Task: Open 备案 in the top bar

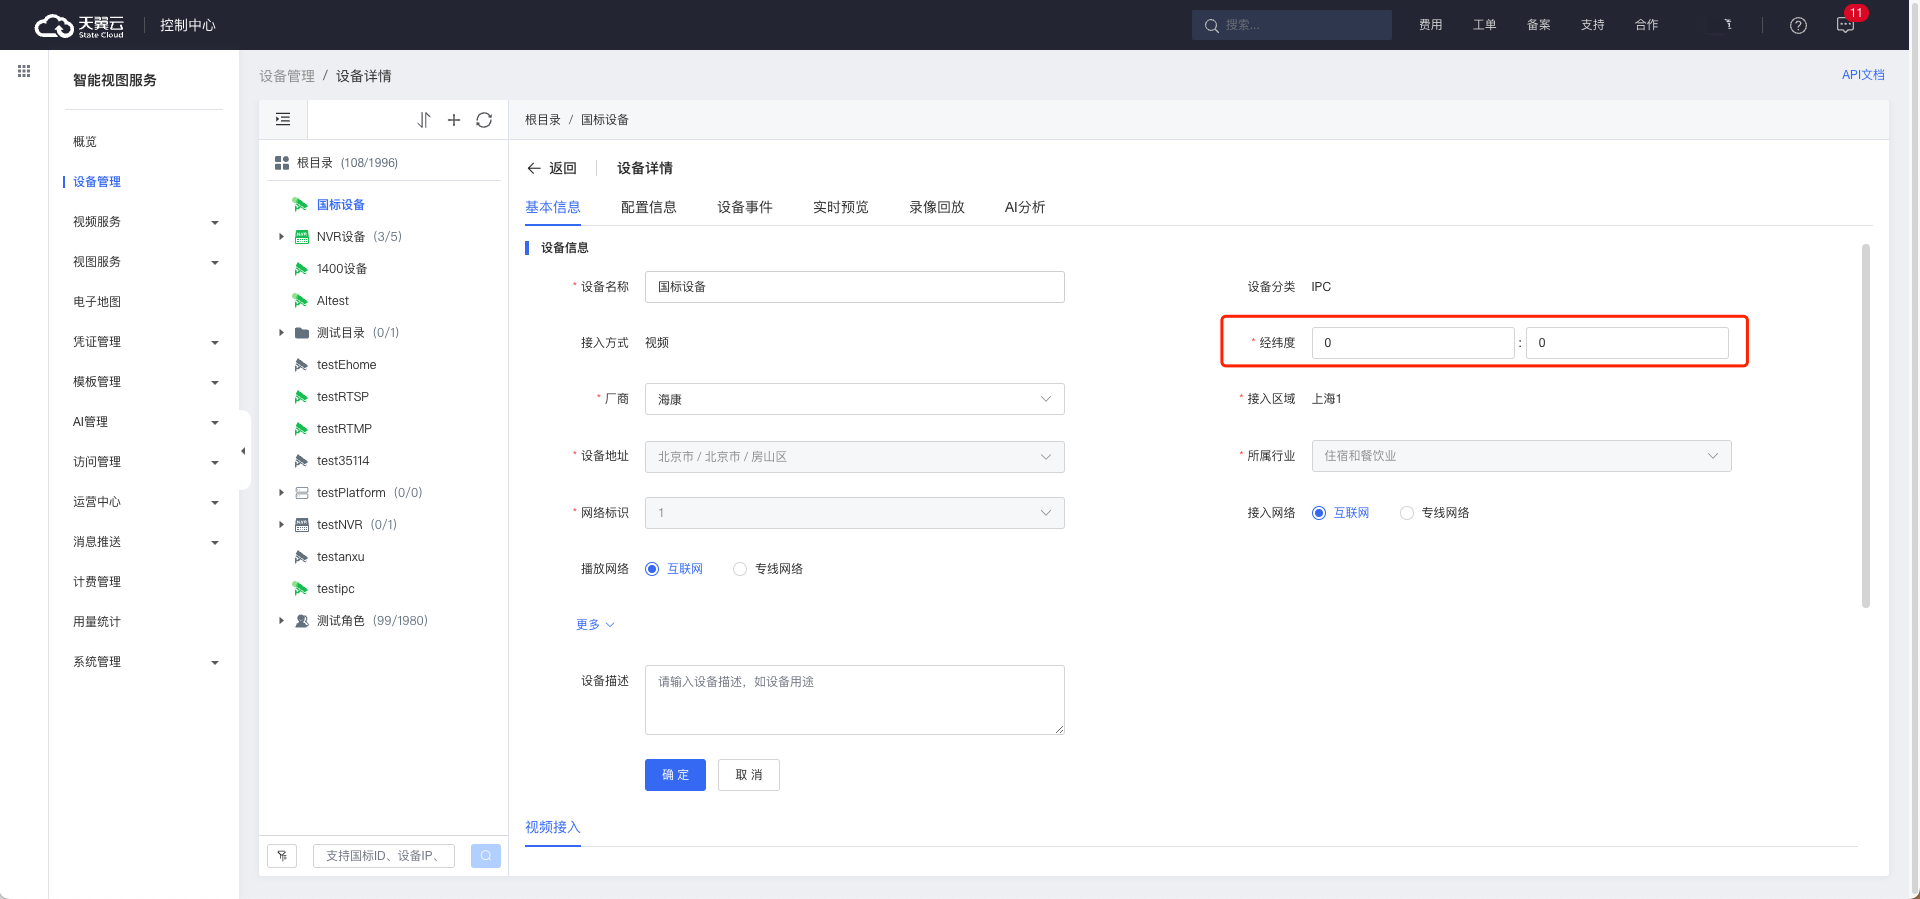Action: pos(1539,25)
